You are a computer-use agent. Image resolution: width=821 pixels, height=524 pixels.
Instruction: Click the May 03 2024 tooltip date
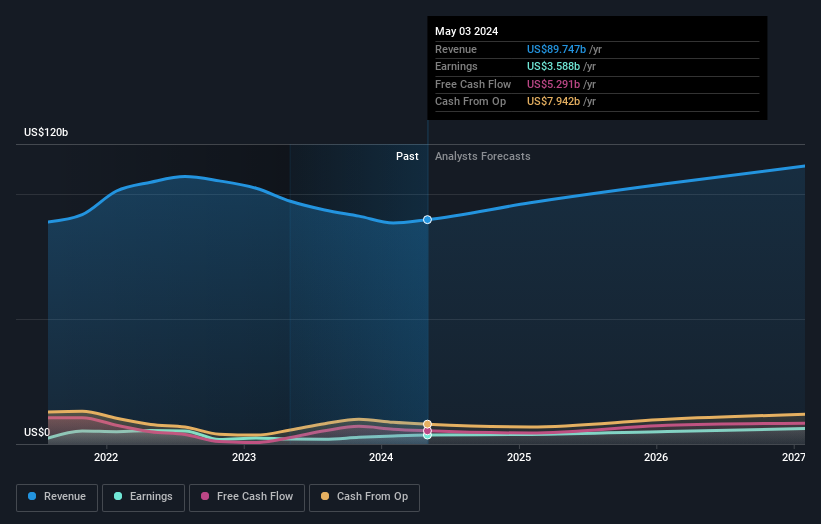click(467, 31)
